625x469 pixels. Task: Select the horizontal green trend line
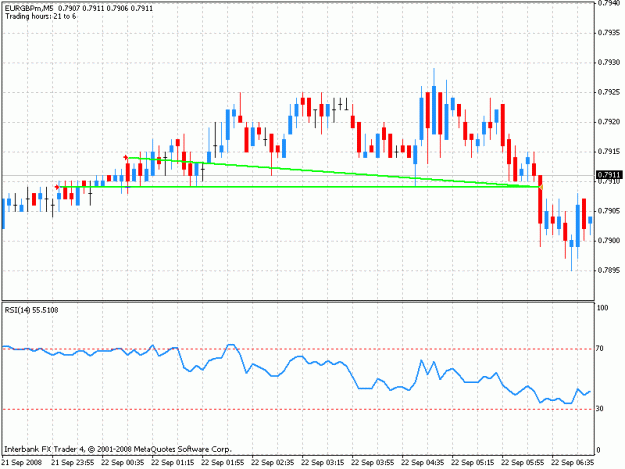[299, 186]
